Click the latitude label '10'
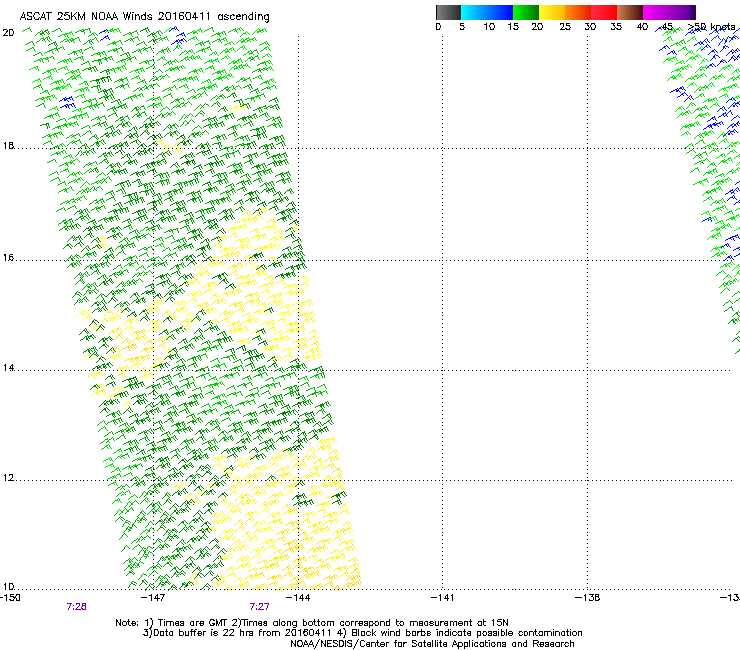 (8, 587)
